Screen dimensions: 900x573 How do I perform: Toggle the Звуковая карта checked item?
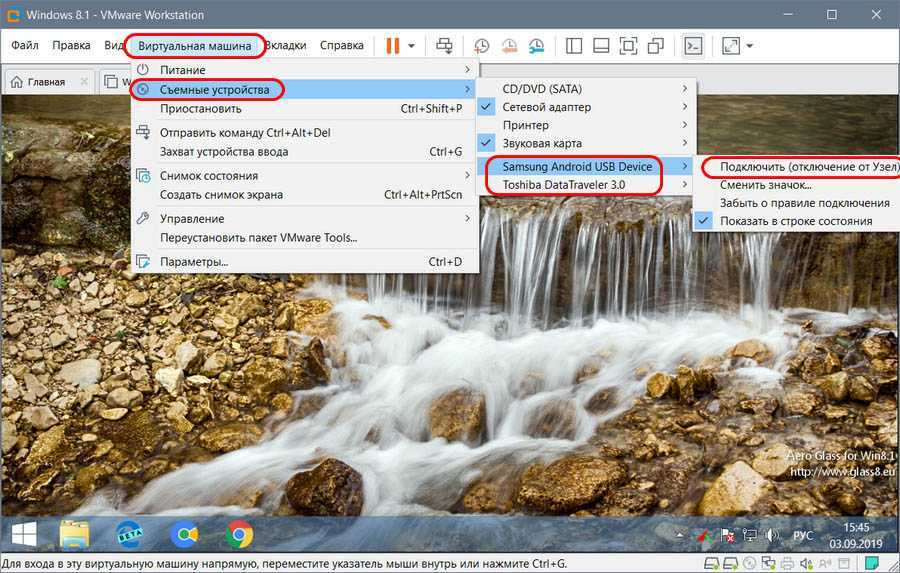click(542, 143)
